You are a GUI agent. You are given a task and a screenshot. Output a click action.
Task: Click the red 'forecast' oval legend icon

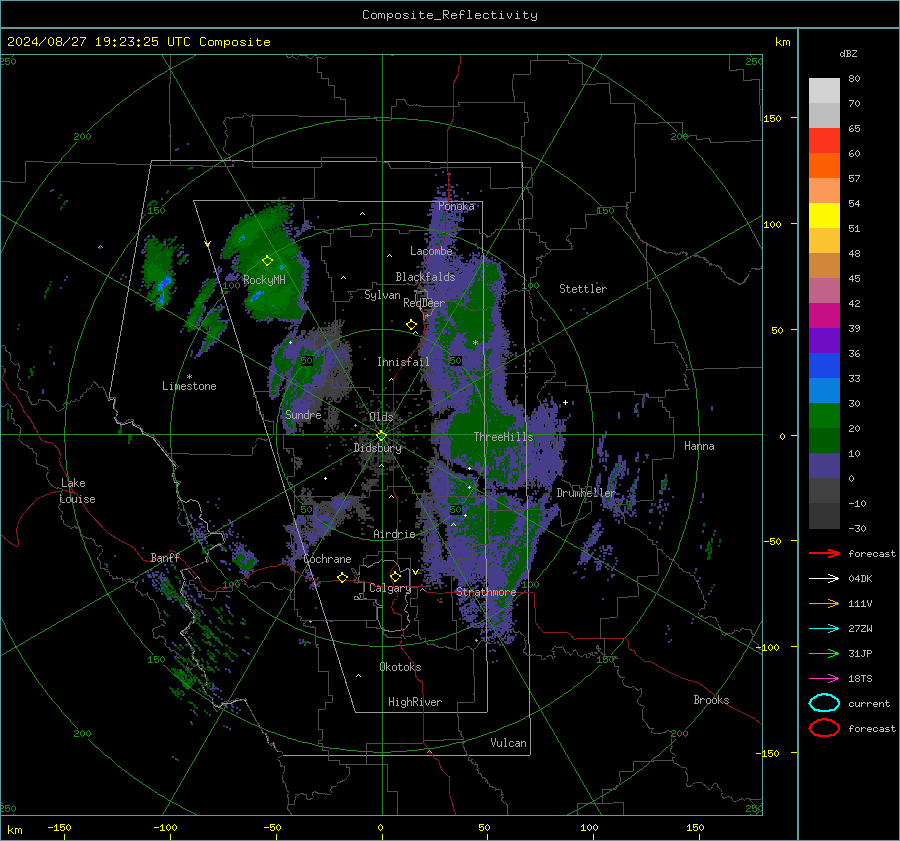(x=824, y=728)
